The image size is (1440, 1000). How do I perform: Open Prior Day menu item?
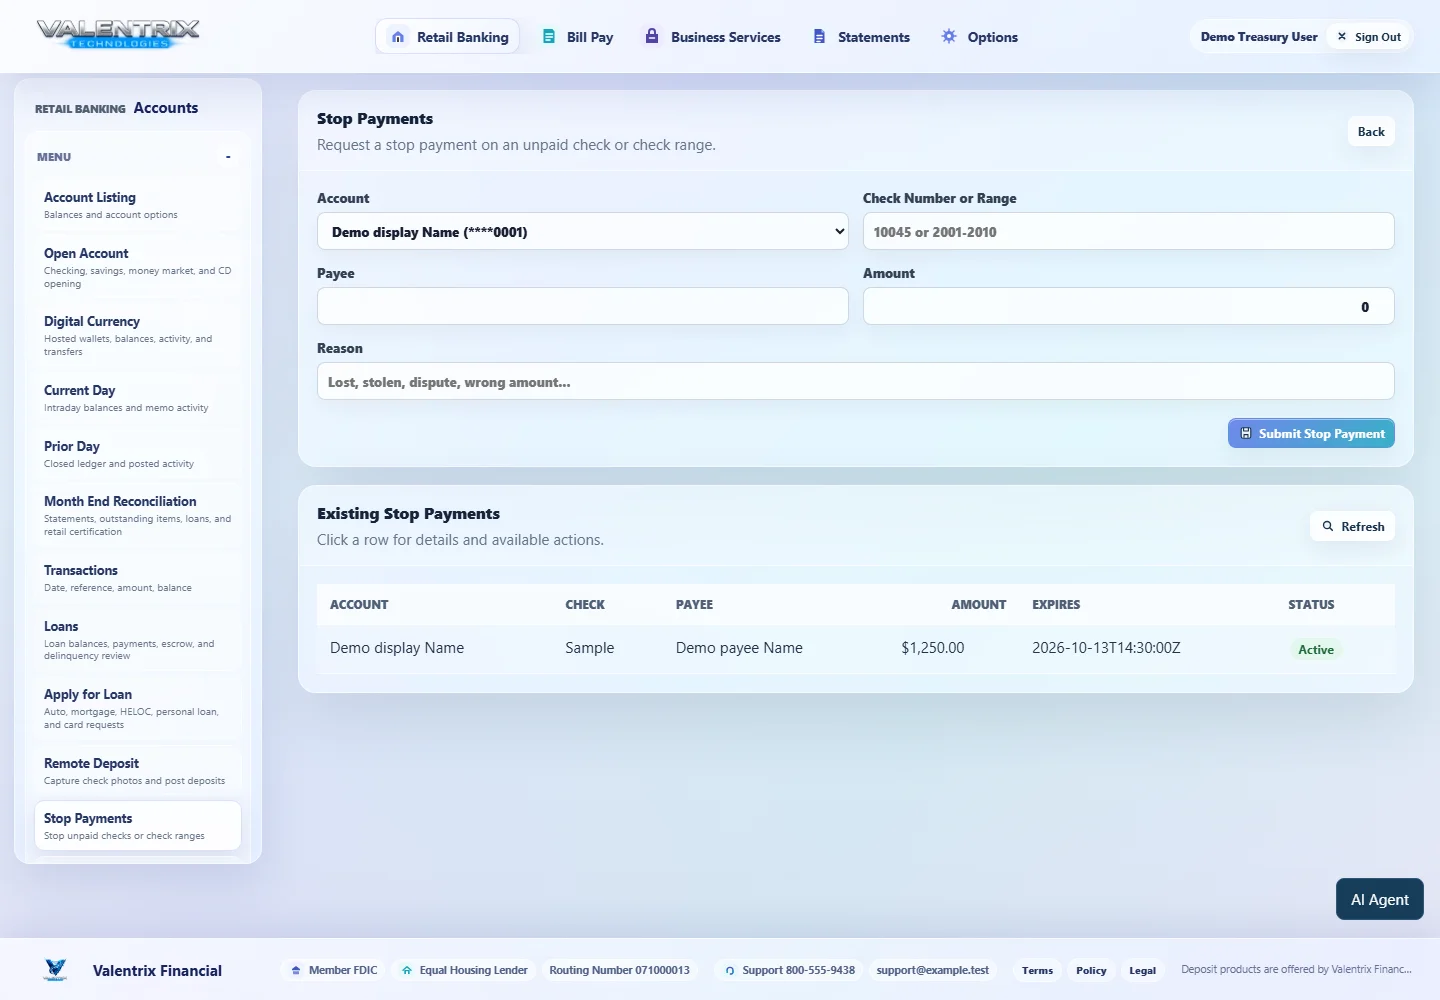coord(138,454)
